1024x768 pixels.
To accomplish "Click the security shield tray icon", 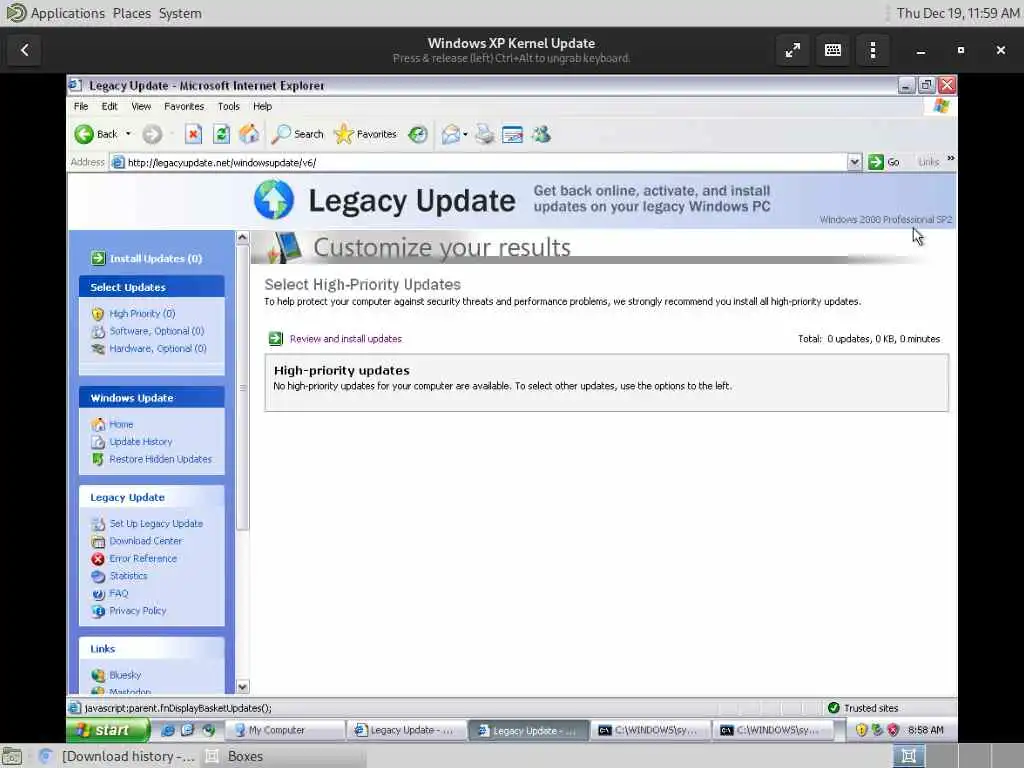I will click(x=861, y=730).
